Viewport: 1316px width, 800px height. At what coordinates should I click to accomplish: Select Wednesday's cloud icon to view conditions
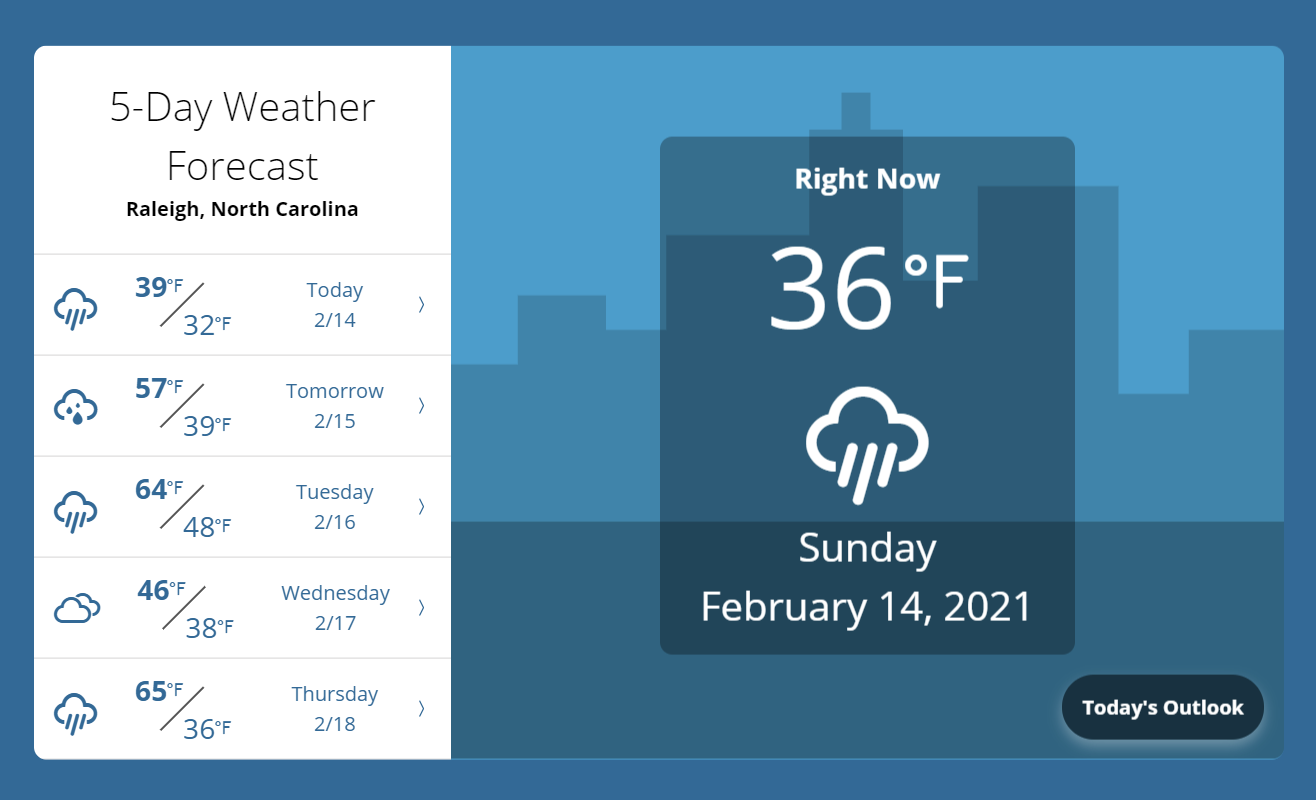(76, 604)
